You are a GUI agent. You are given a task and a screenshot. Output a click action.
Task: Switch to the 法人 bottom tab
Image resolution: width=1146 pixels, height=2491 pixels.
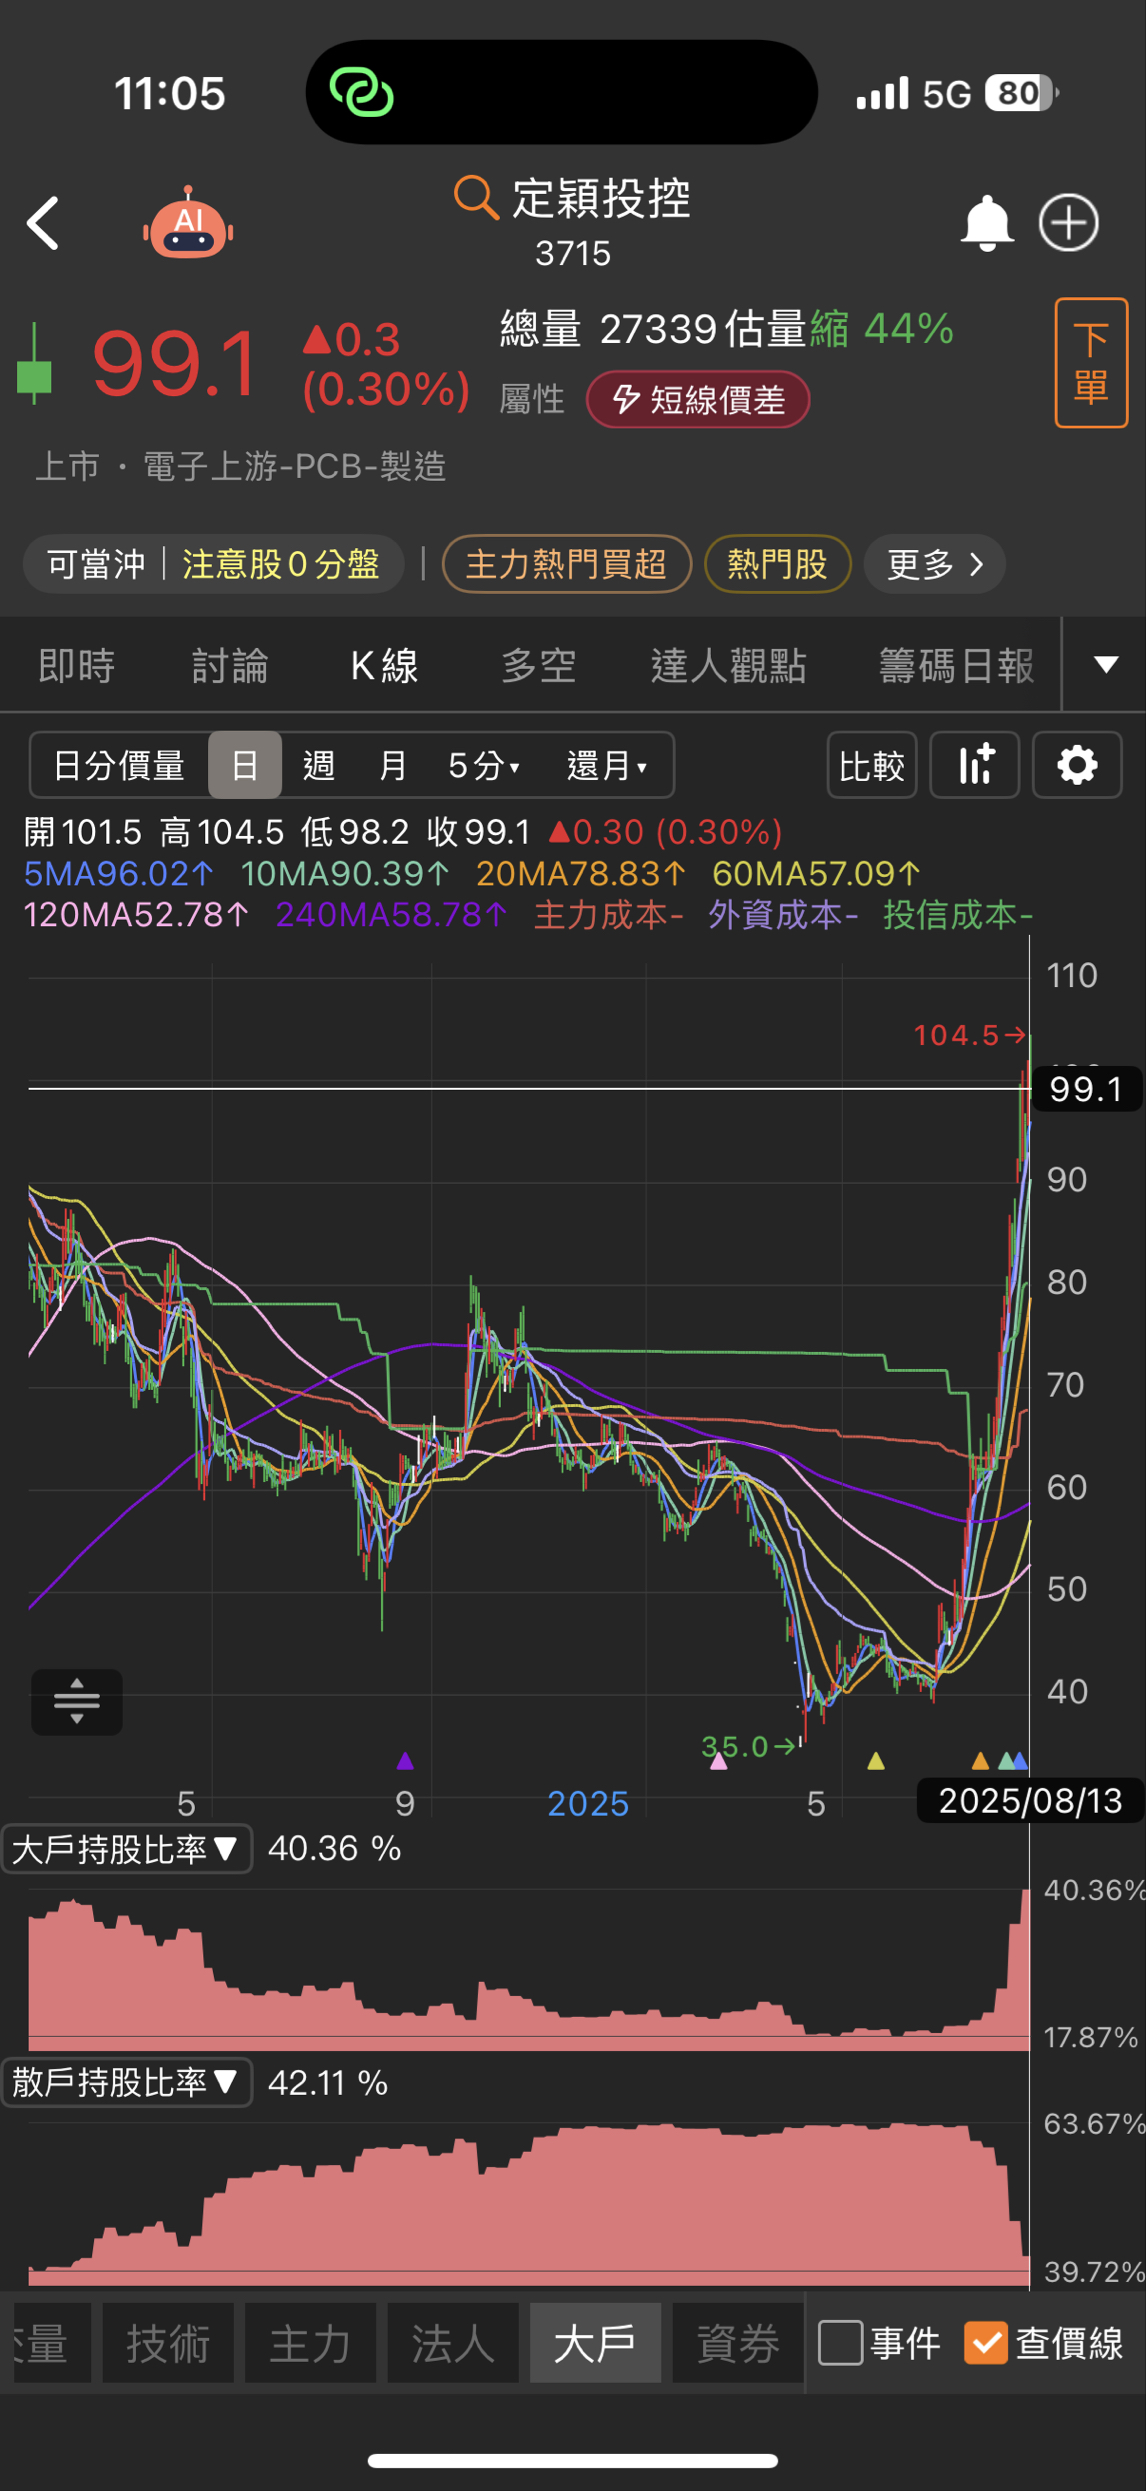453,2343
